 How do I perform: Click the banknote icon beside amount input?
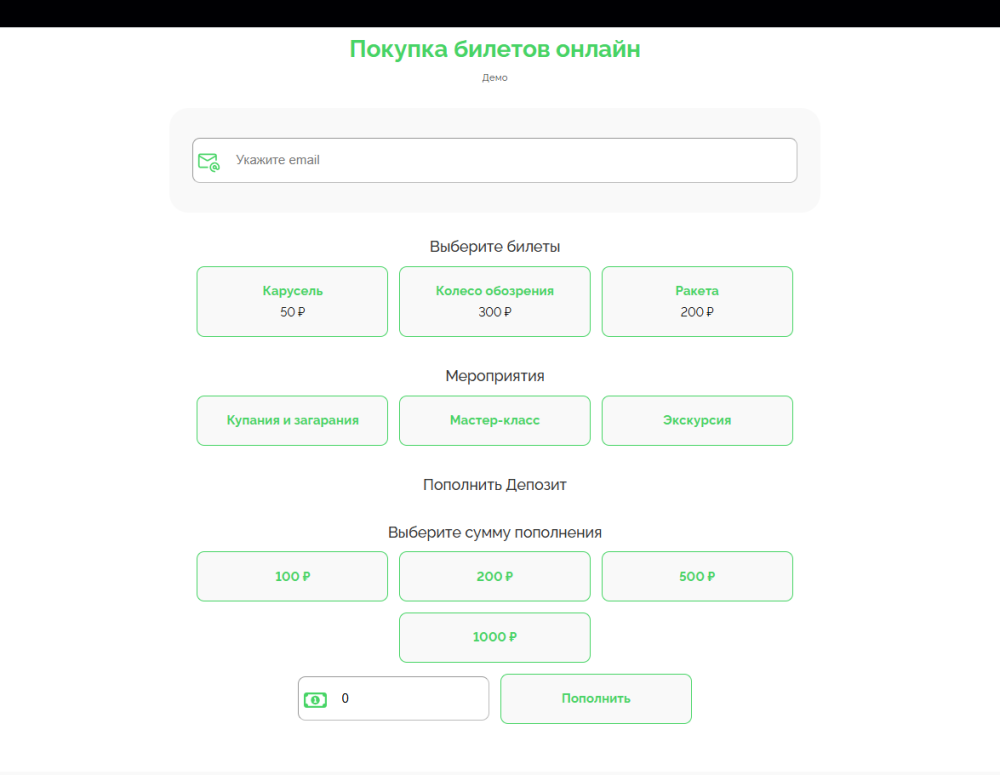point(315,700)
